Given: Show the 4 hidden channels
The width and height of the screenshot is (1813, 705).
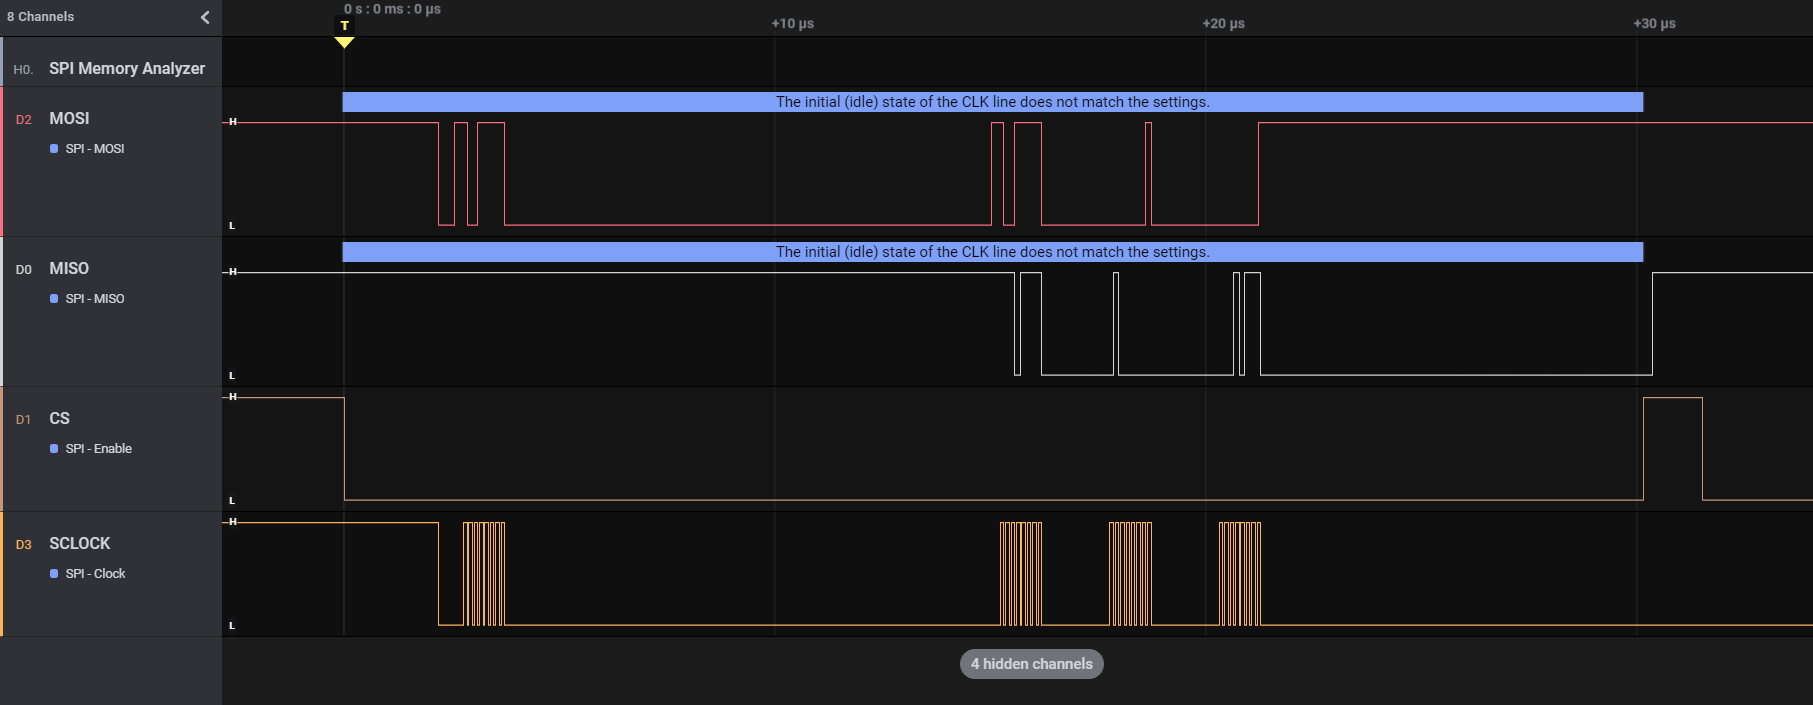Looking at the screenshot, I should [1031, 664].
